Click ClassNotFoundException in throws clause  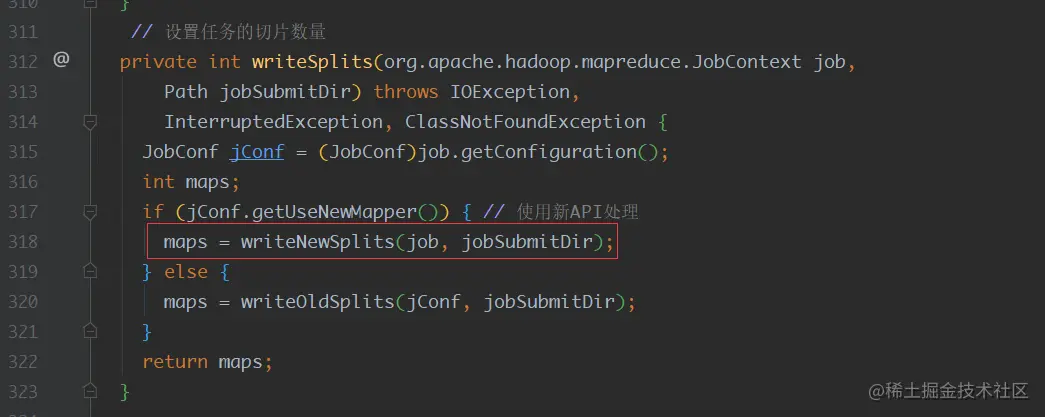point(525,122)
